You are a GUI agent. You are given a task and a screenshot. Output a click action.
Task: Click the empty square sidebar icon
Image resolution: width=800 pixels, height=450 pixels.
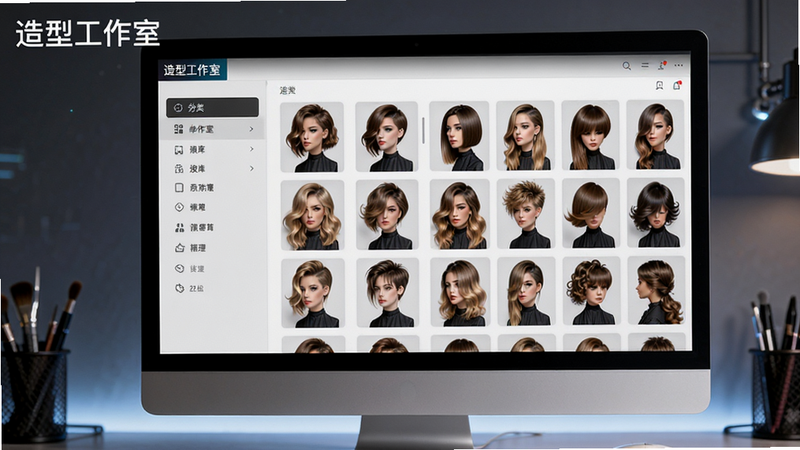[179, 188]
